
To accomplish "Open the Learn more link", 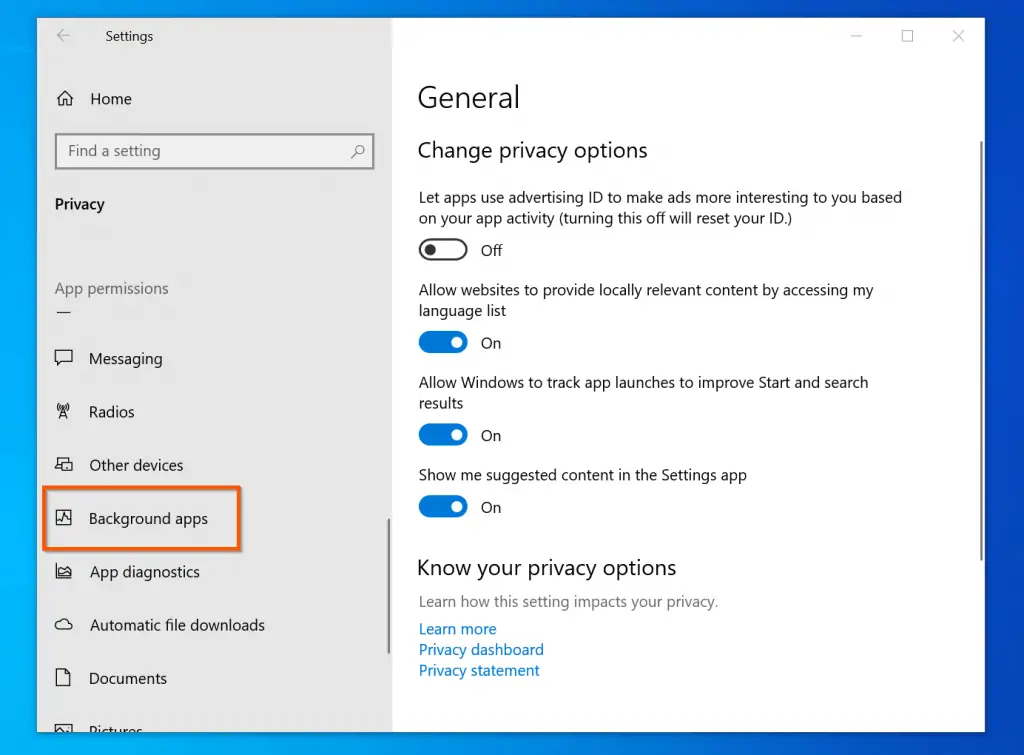I will (x=457, y=629).
